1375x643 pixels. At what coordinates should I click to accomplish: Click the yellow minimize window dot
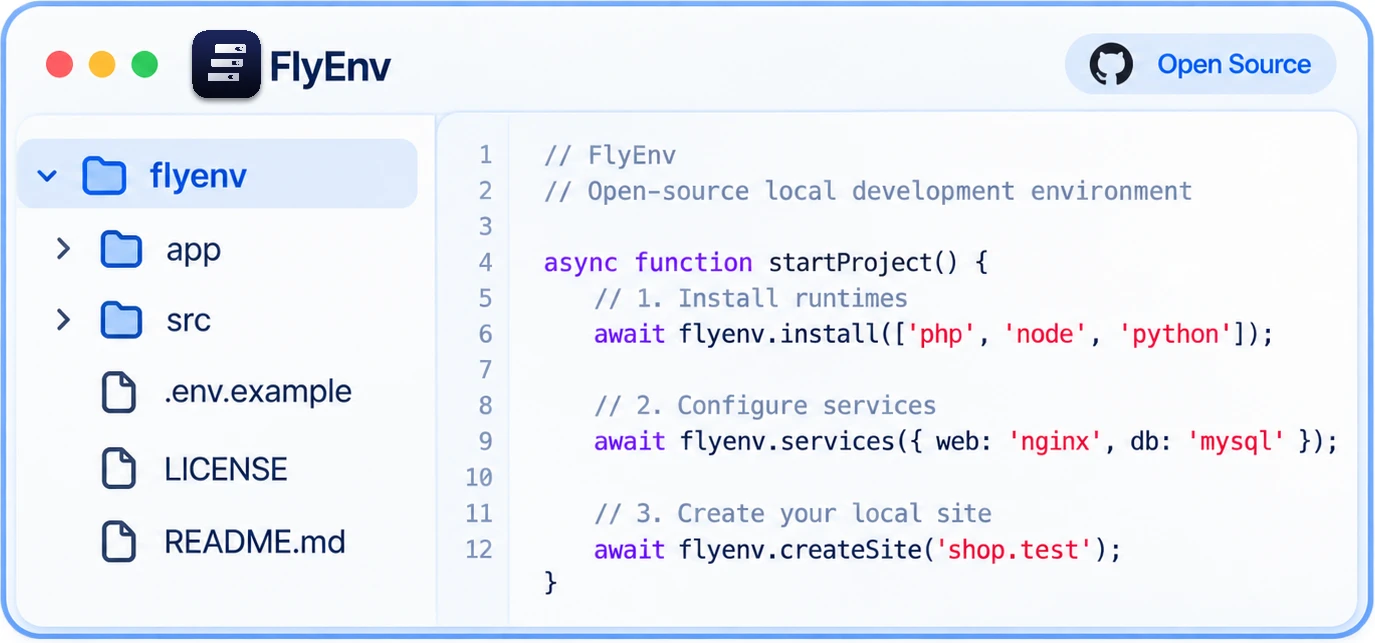pos(102,65)
